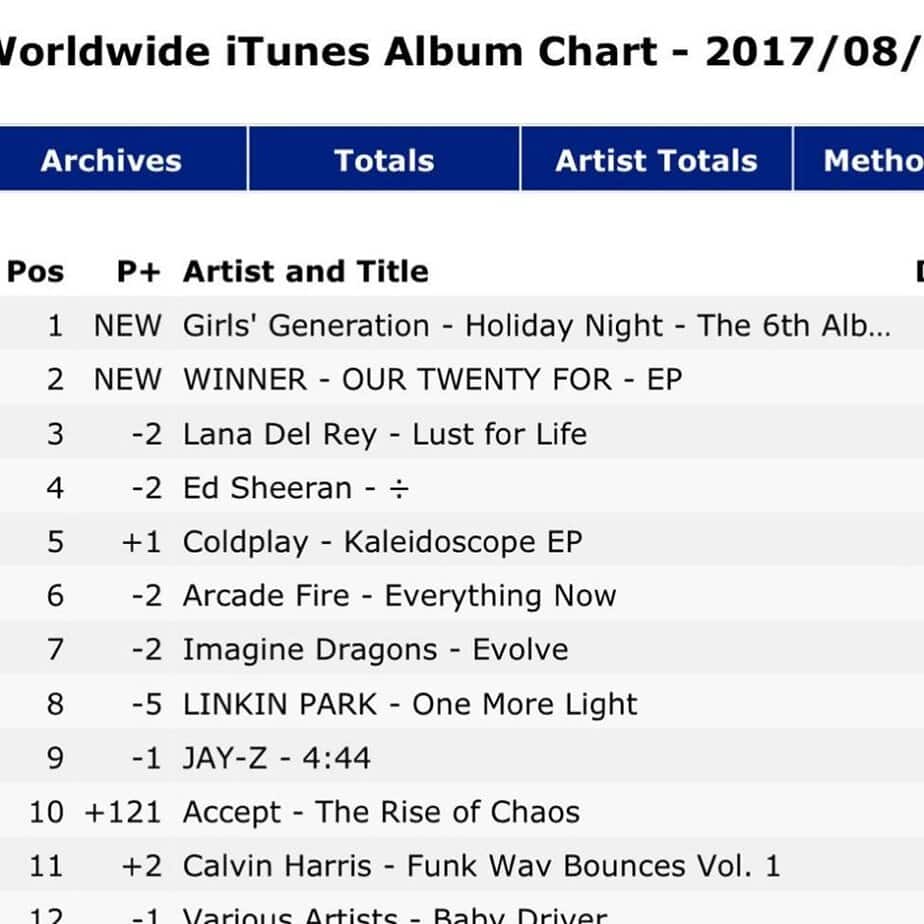This screenshot has height=924, width=924.
Task: Select Girls' Generation Holiday Night entry
Action: pos(536,326)
